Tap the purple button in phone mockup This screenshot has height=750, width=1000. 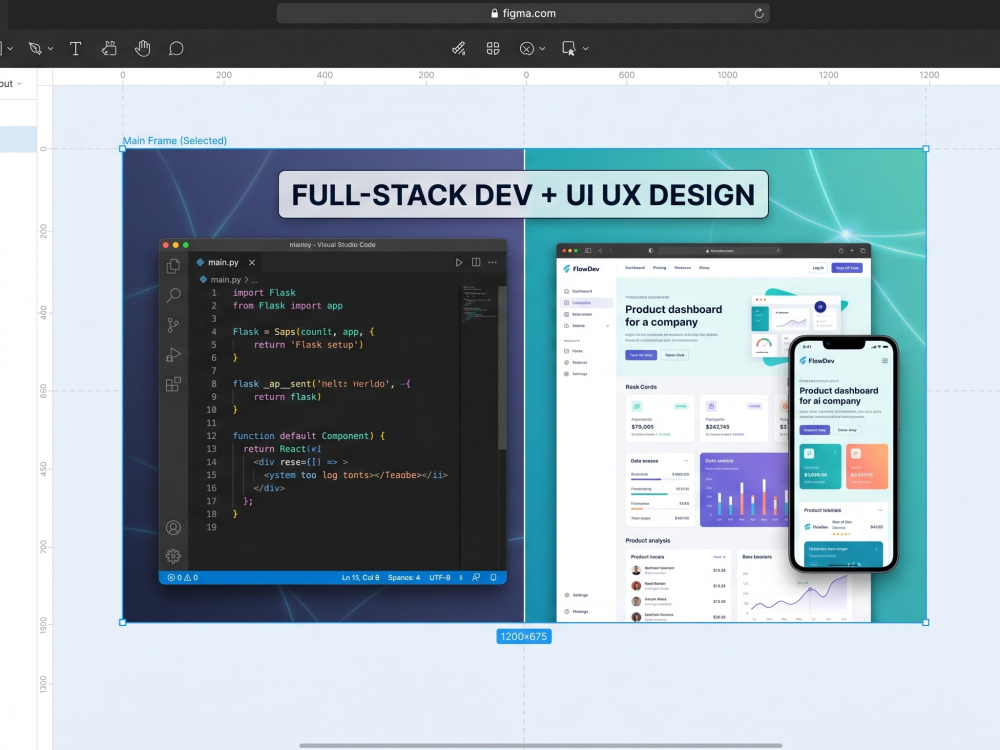click(x=814, y=430)
